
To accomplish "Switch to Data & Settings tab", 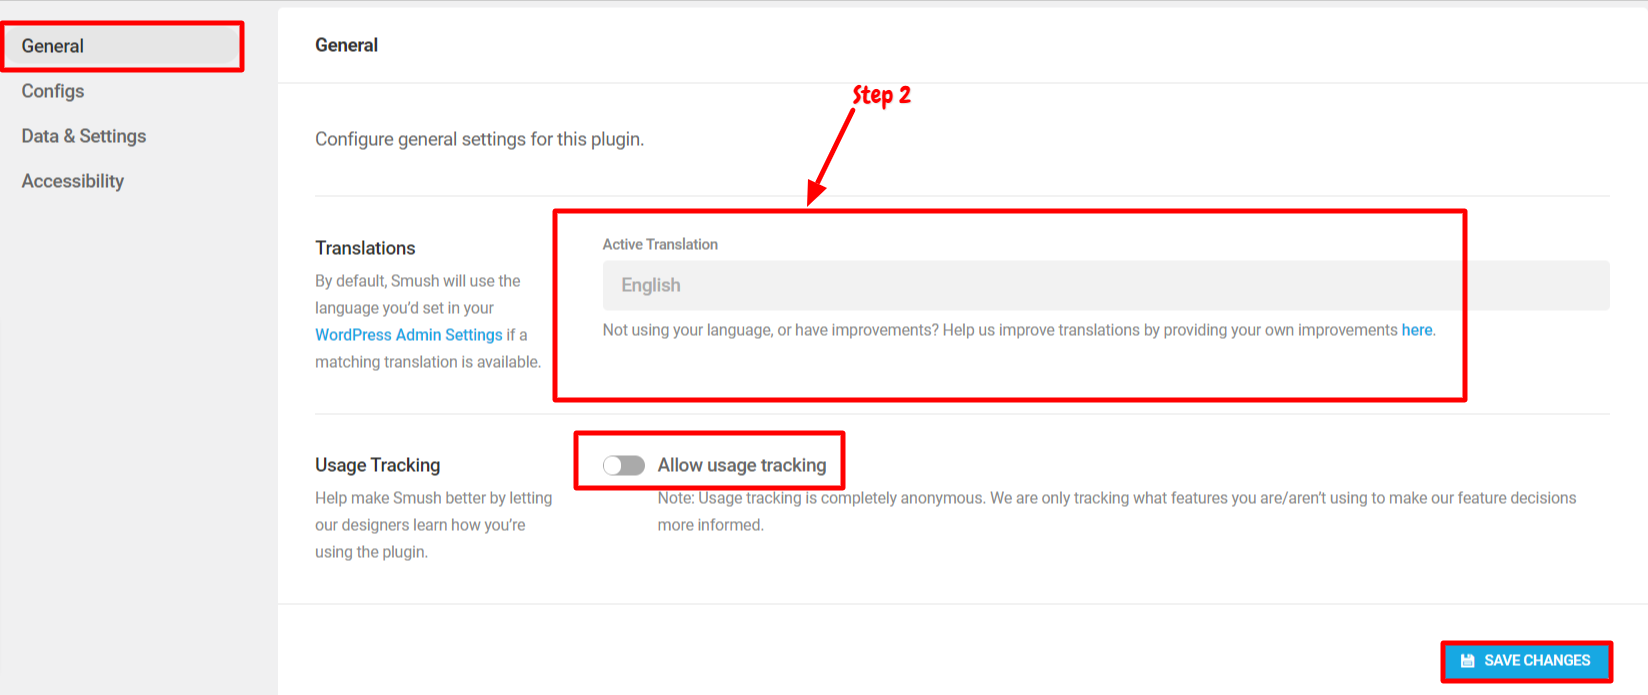I will pos(84,136).
